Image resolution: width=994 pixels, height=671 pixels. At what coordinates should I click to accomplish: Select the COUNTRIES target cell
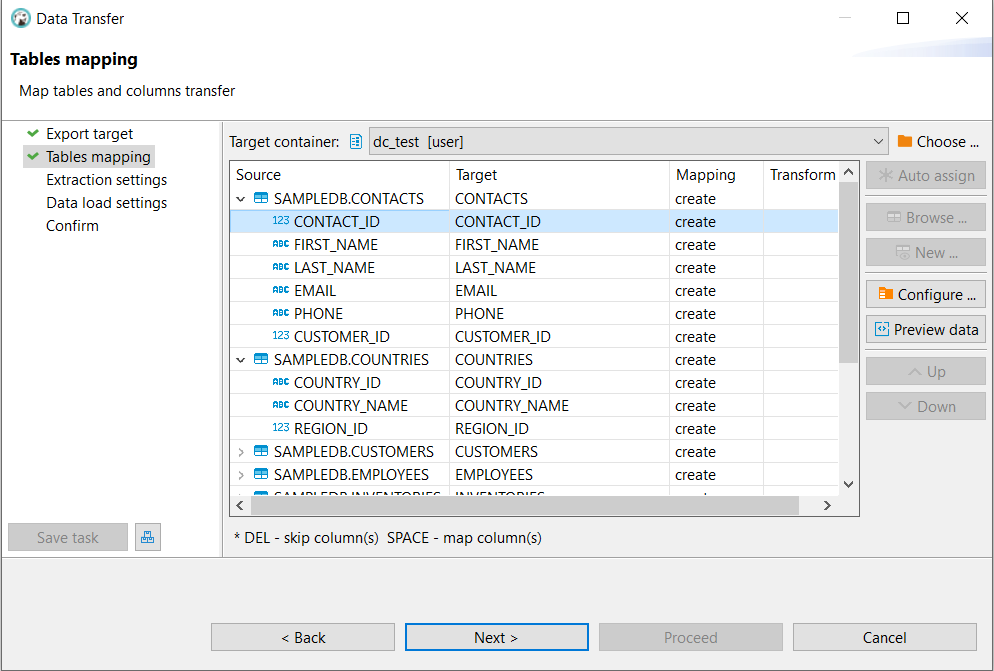[559, 360]
